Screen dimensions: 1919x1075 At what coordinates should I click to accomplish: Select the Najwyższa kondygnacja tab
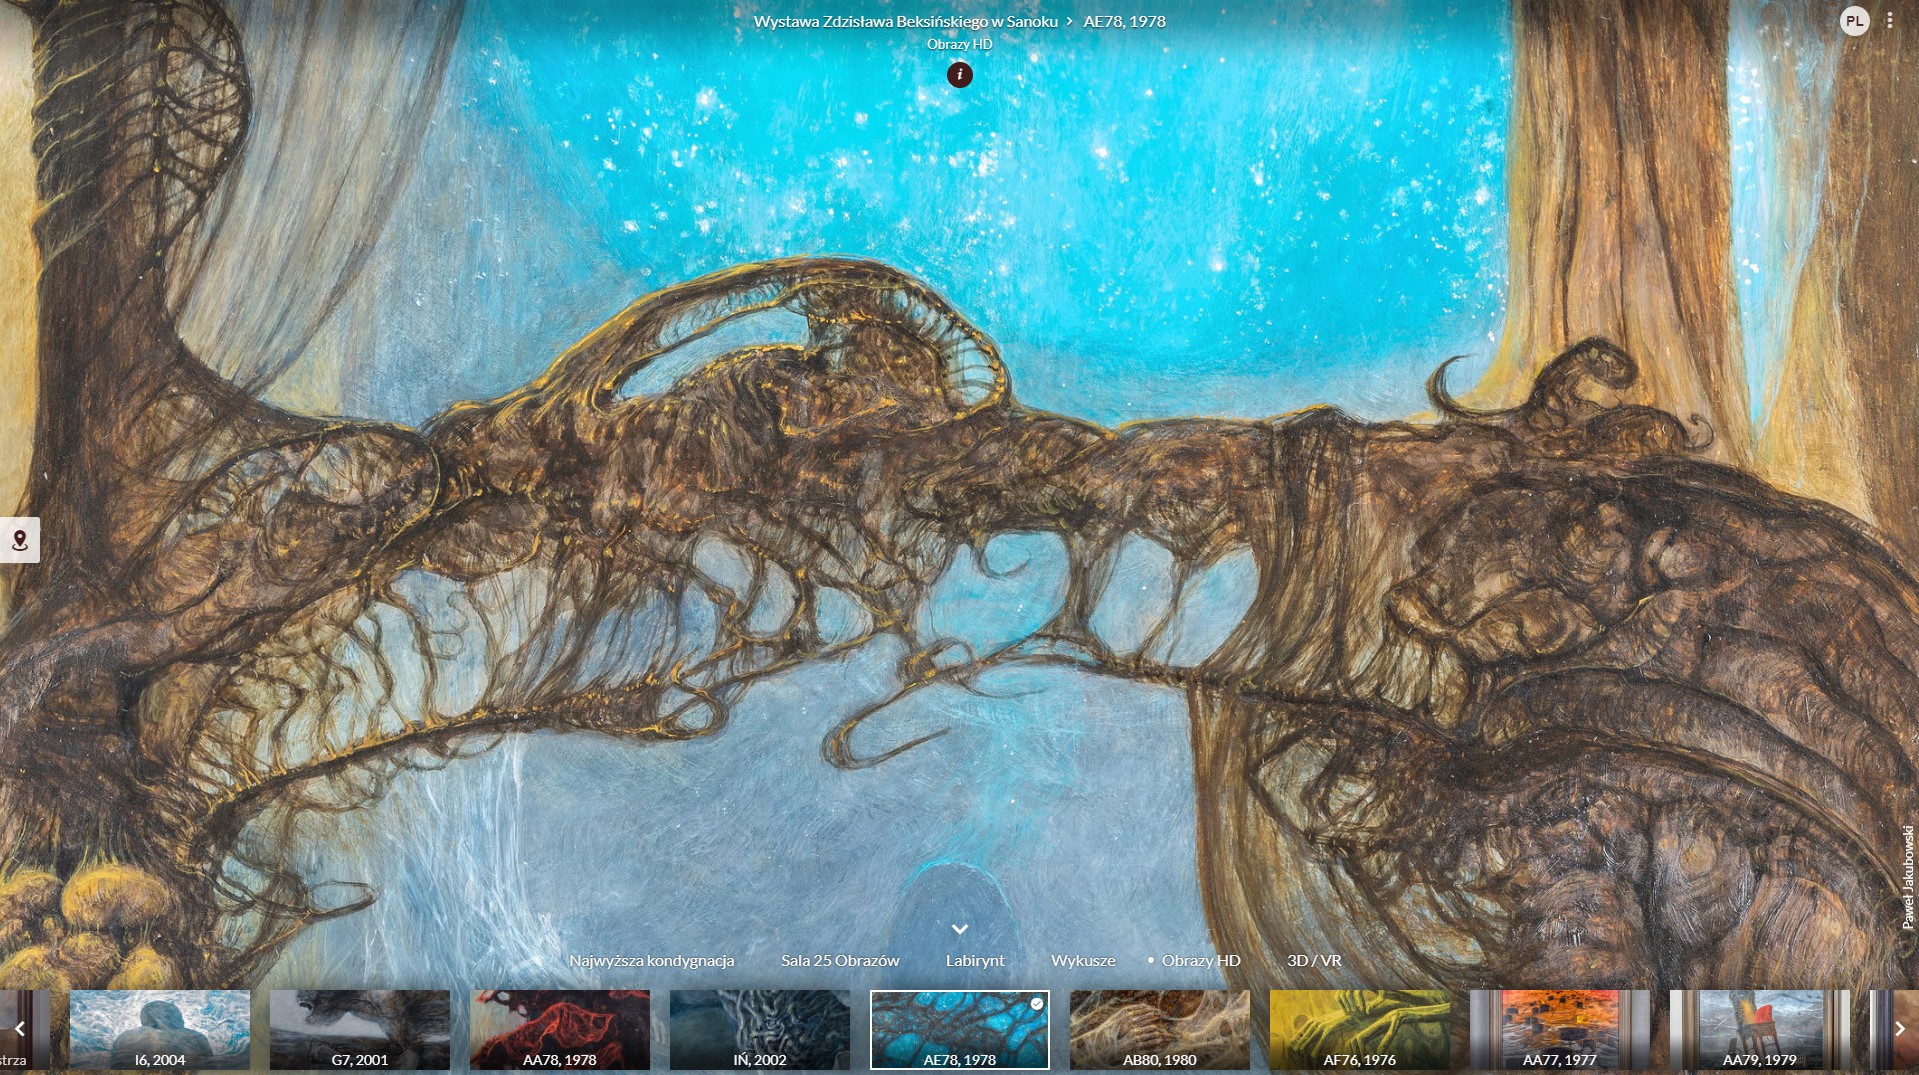pos(651,960)
